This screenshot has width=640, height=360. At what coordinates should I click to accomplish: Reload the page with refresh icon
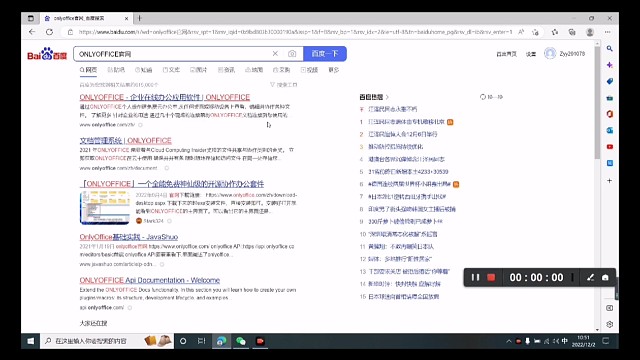point(49,32)
